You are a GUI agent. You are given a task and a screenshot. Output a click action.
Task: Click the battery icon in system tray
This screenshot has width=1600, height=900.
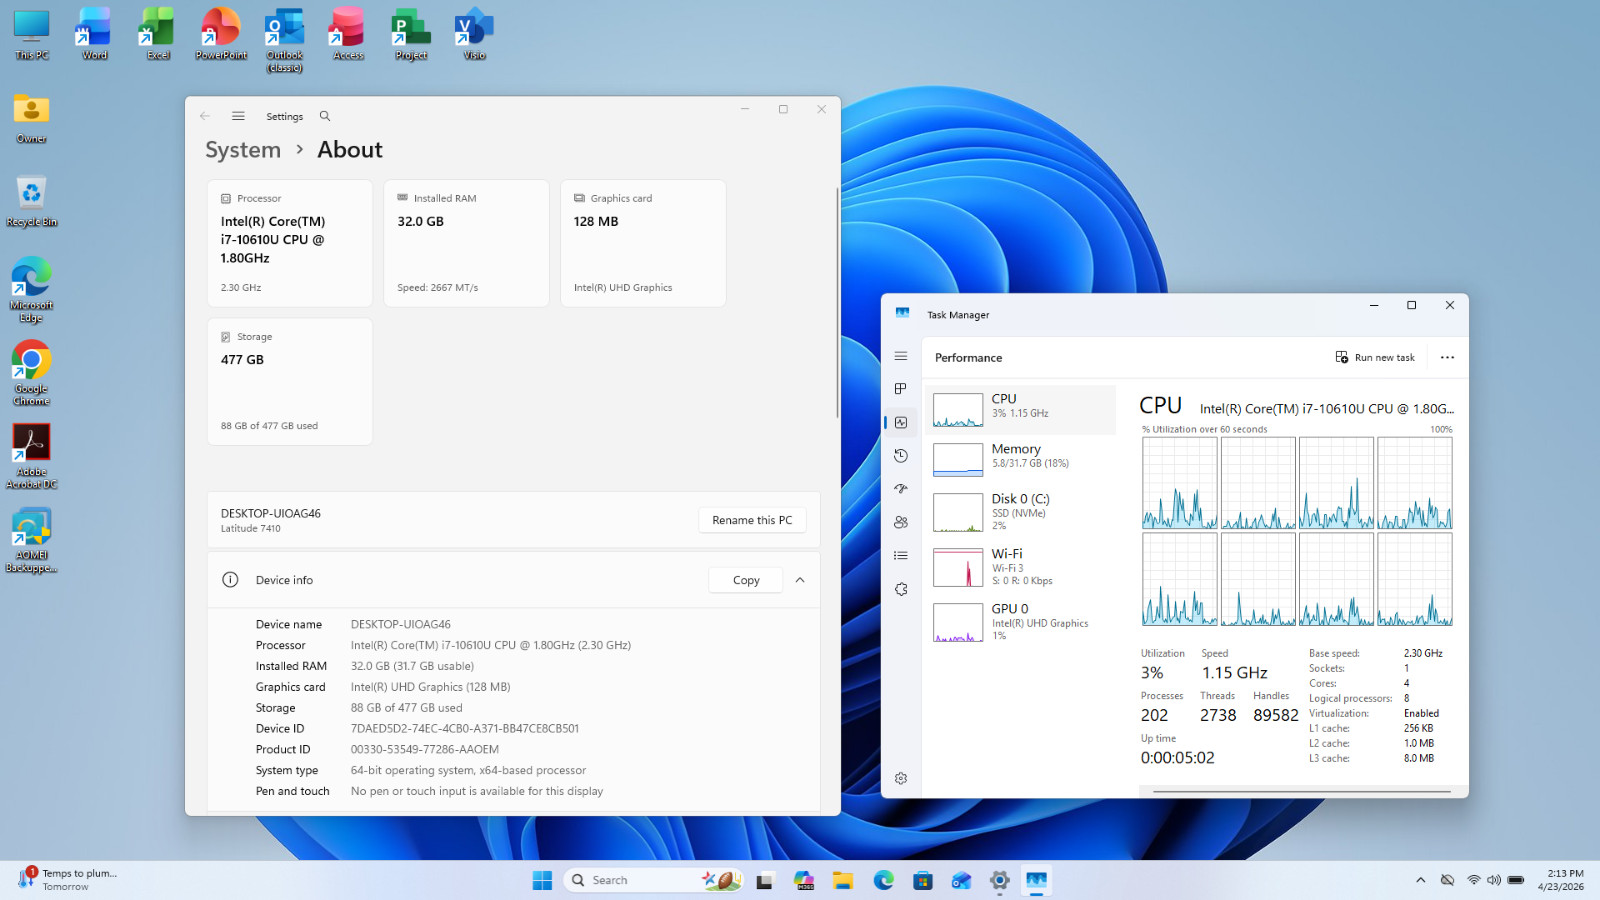[x=1516, y=880]
